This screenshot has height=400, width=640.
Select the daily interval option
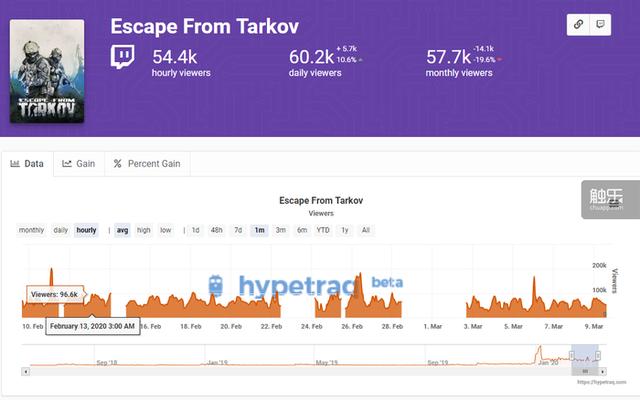tap(60, 230)
